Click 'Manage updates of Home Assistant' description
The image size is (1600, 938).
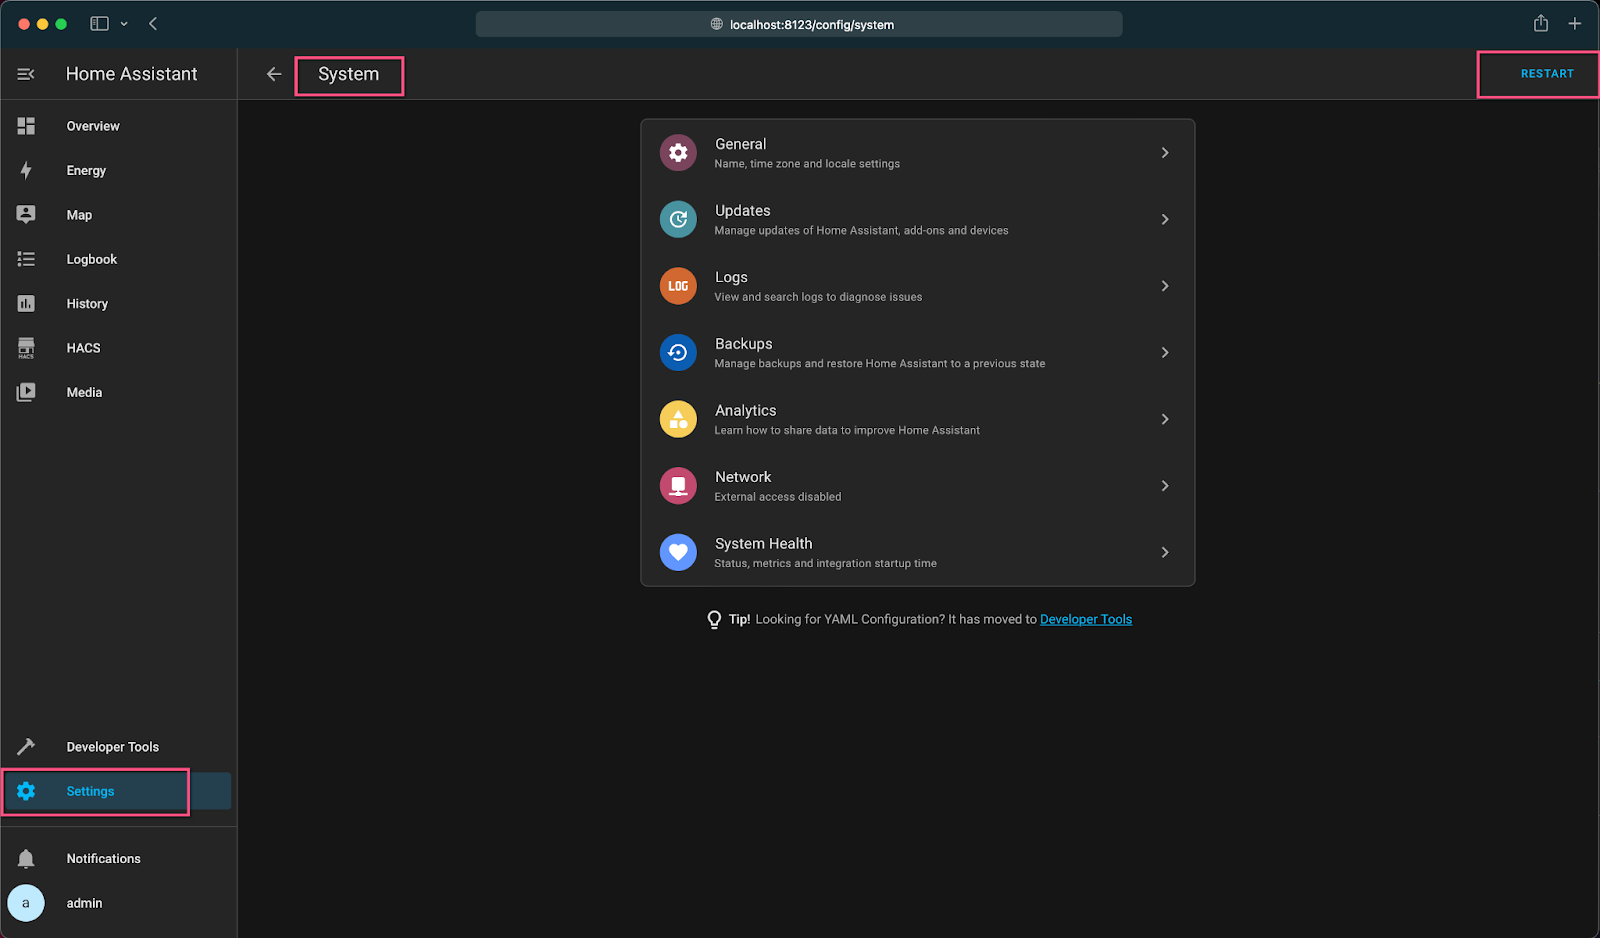pyautogui.click(x=861, y=230)
